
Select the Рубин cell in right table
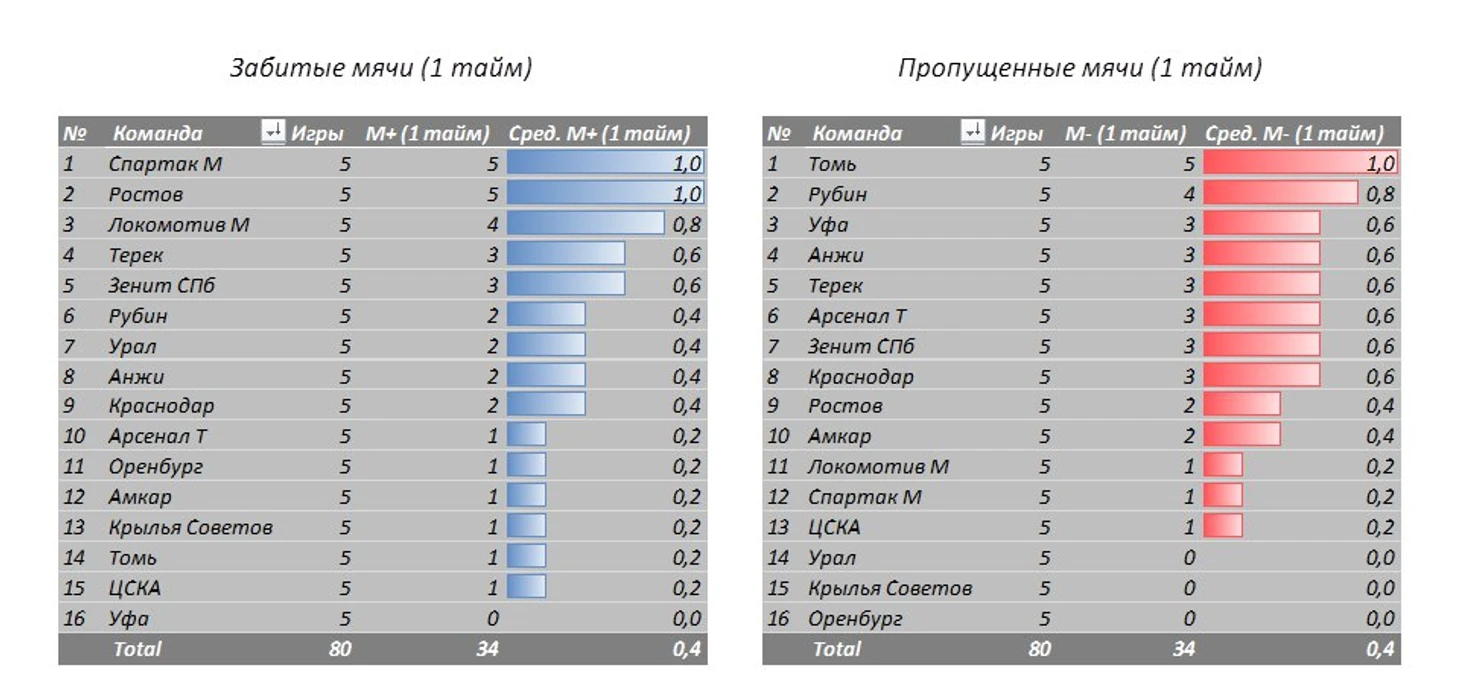coord(837,194)
